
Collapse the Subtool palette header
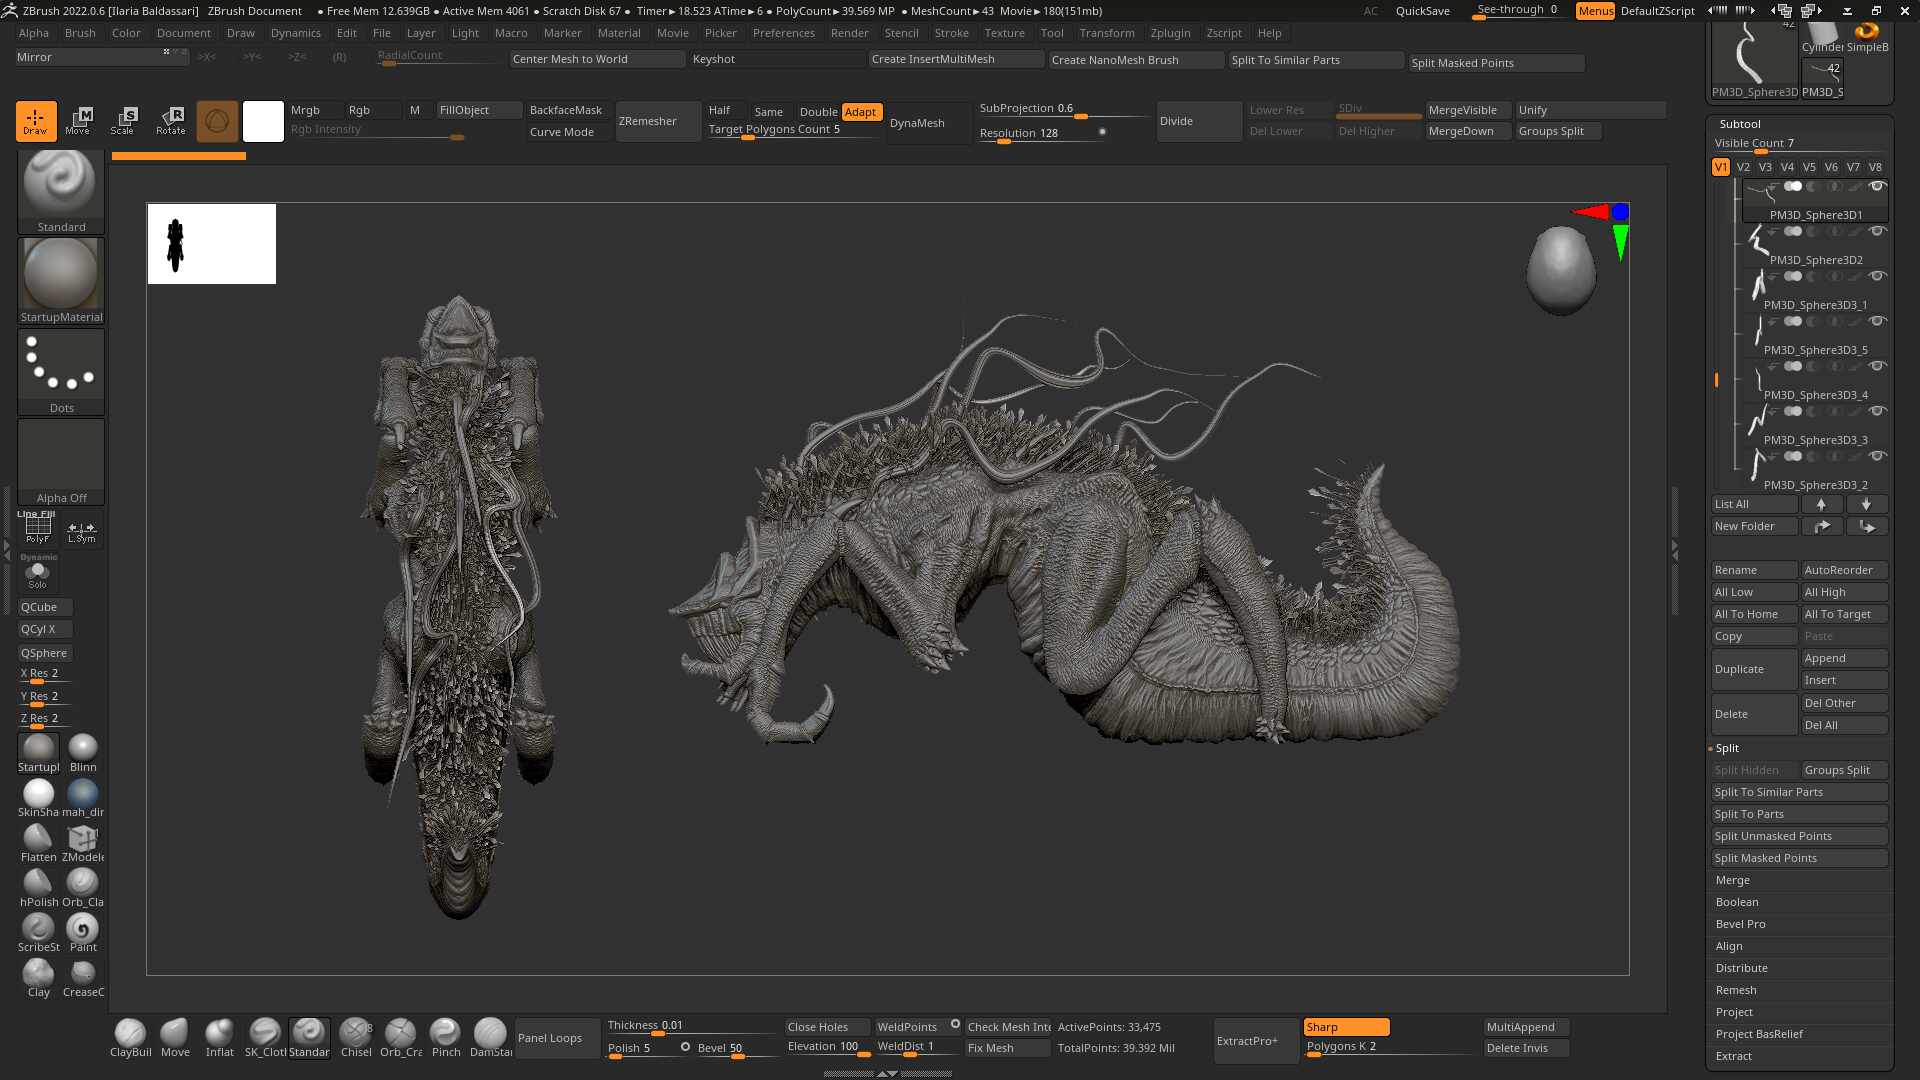pos(1740,124)
